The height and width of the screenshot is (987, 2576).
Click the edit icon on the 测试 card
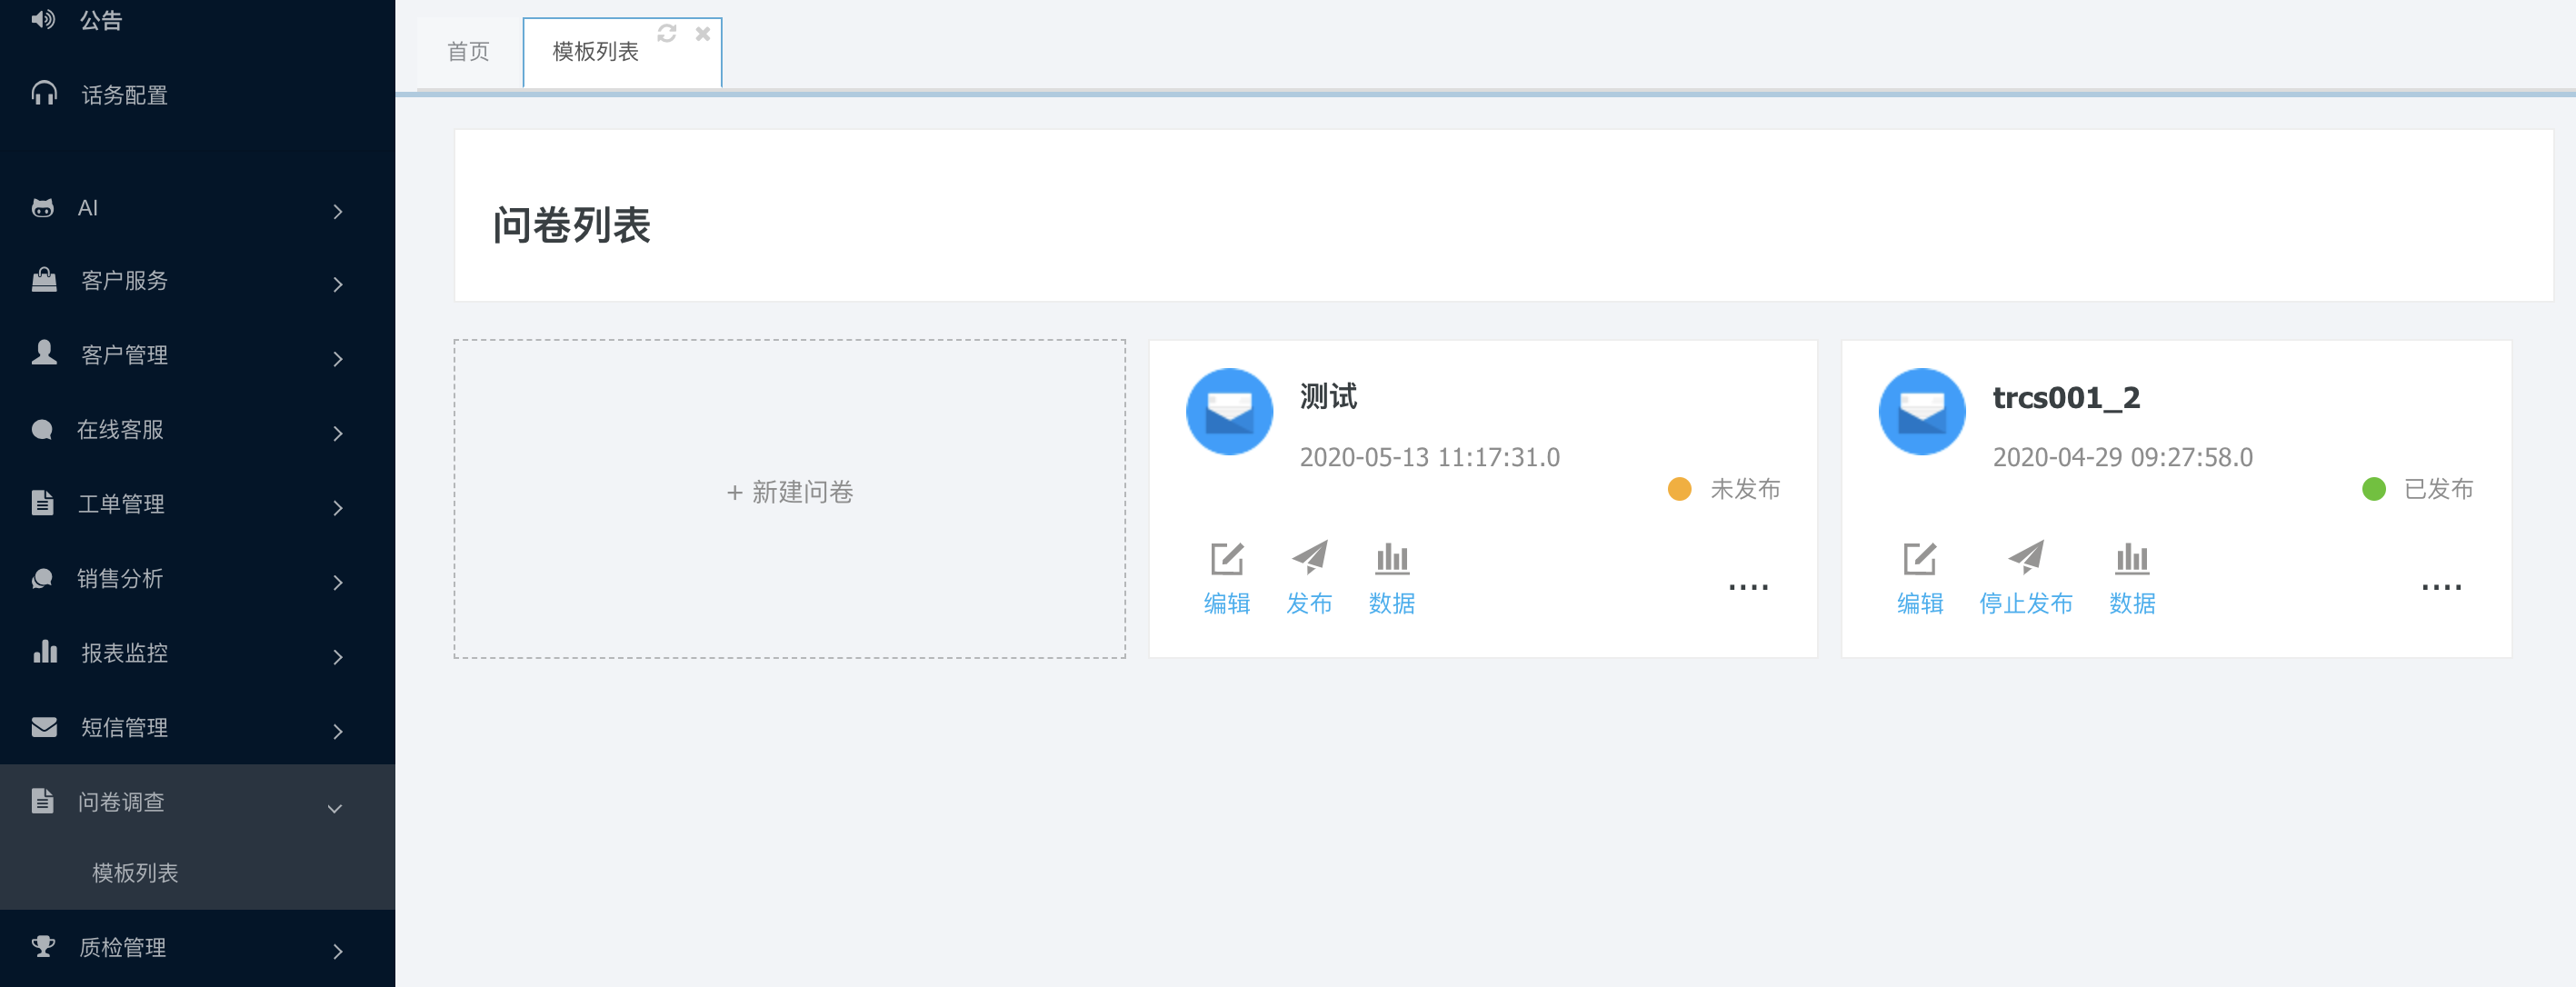coord(1226,559)
